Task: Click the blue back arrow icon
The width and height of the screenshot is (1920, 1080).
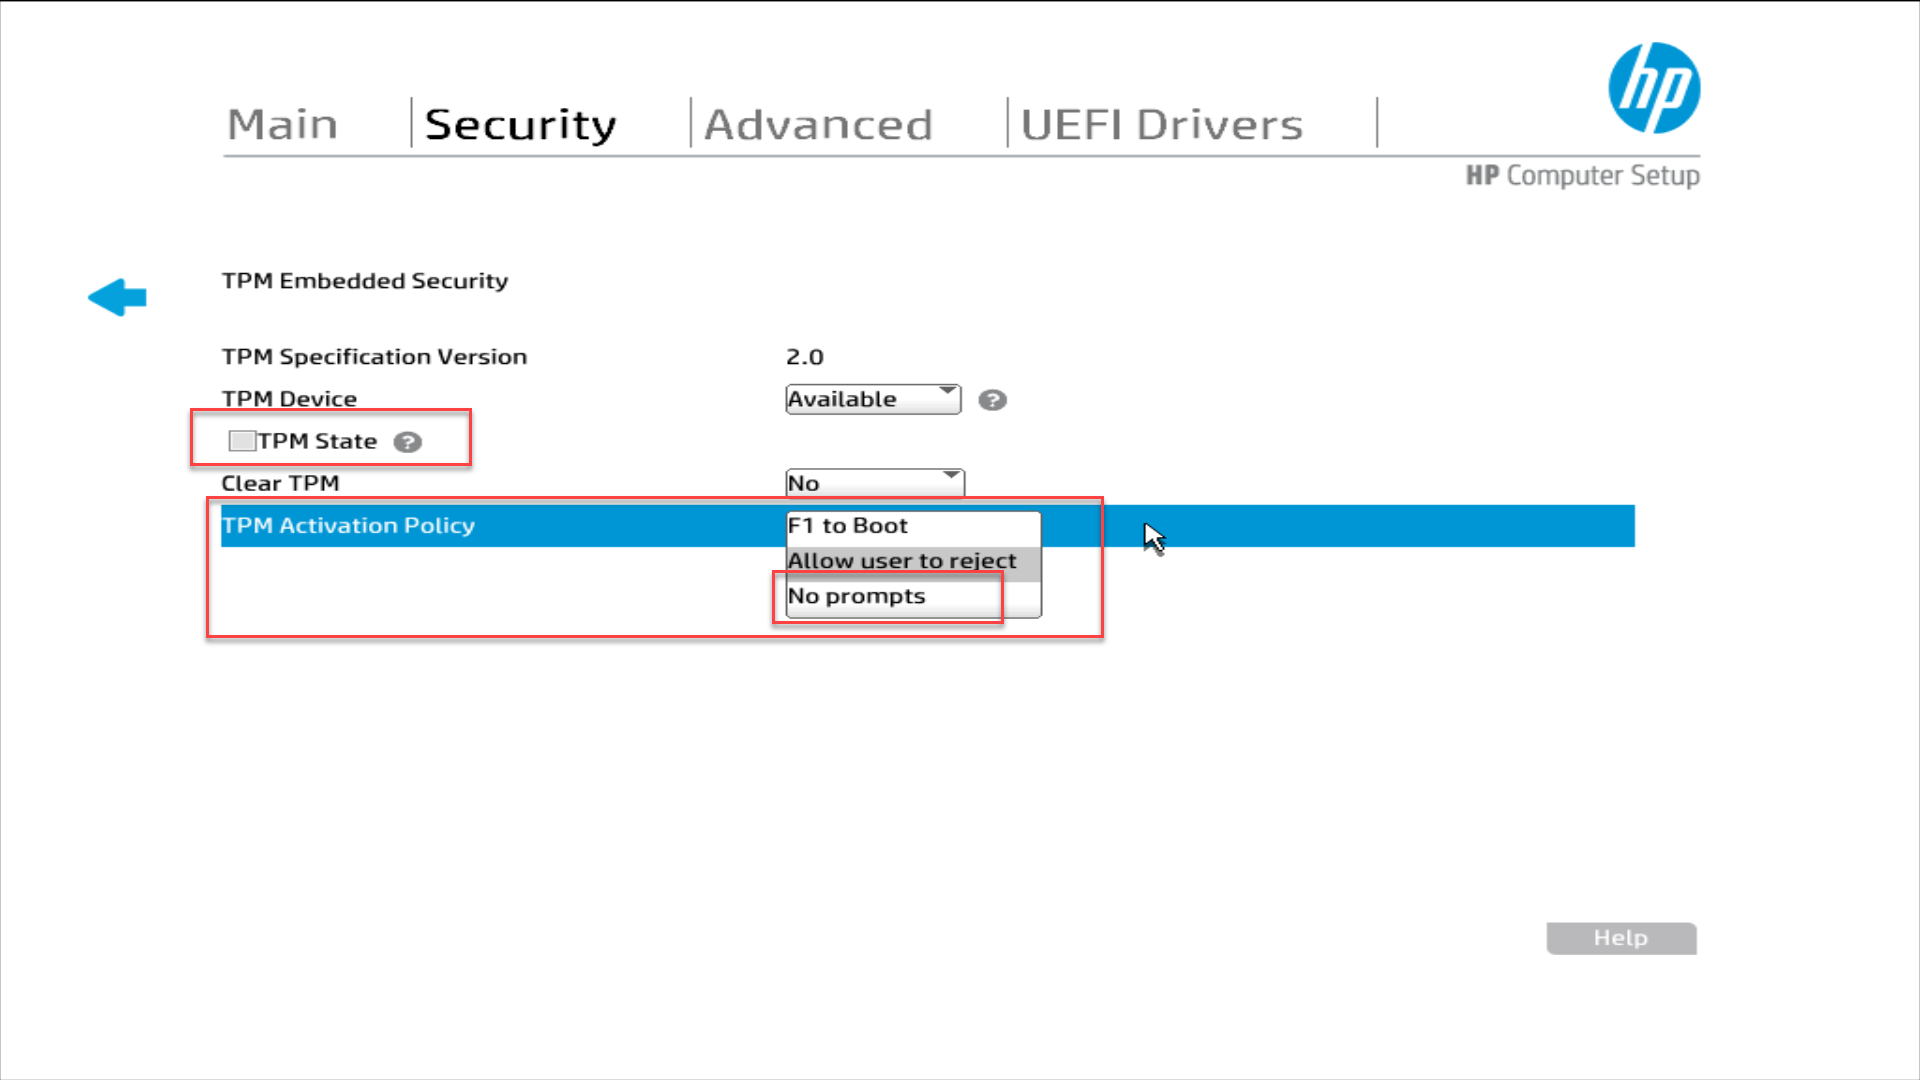Action: [118, 297]
